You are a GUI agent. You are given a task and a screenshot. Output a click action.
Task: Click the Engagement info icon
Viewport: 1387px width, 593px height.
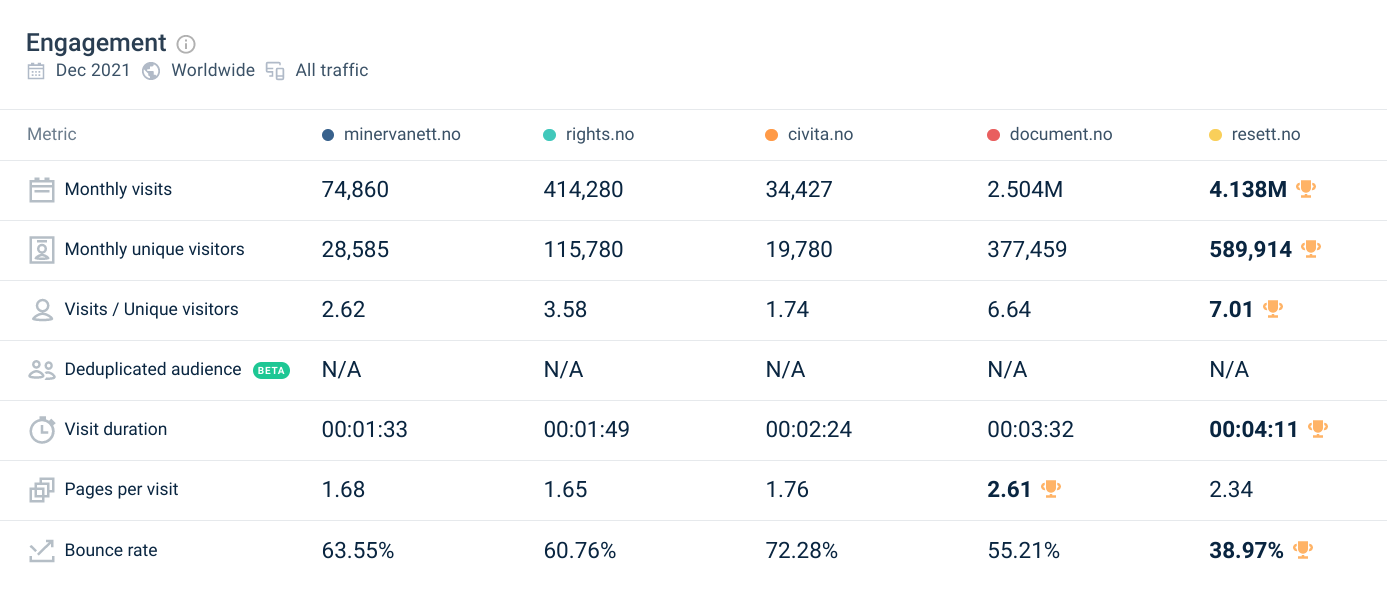click(186, 44)
